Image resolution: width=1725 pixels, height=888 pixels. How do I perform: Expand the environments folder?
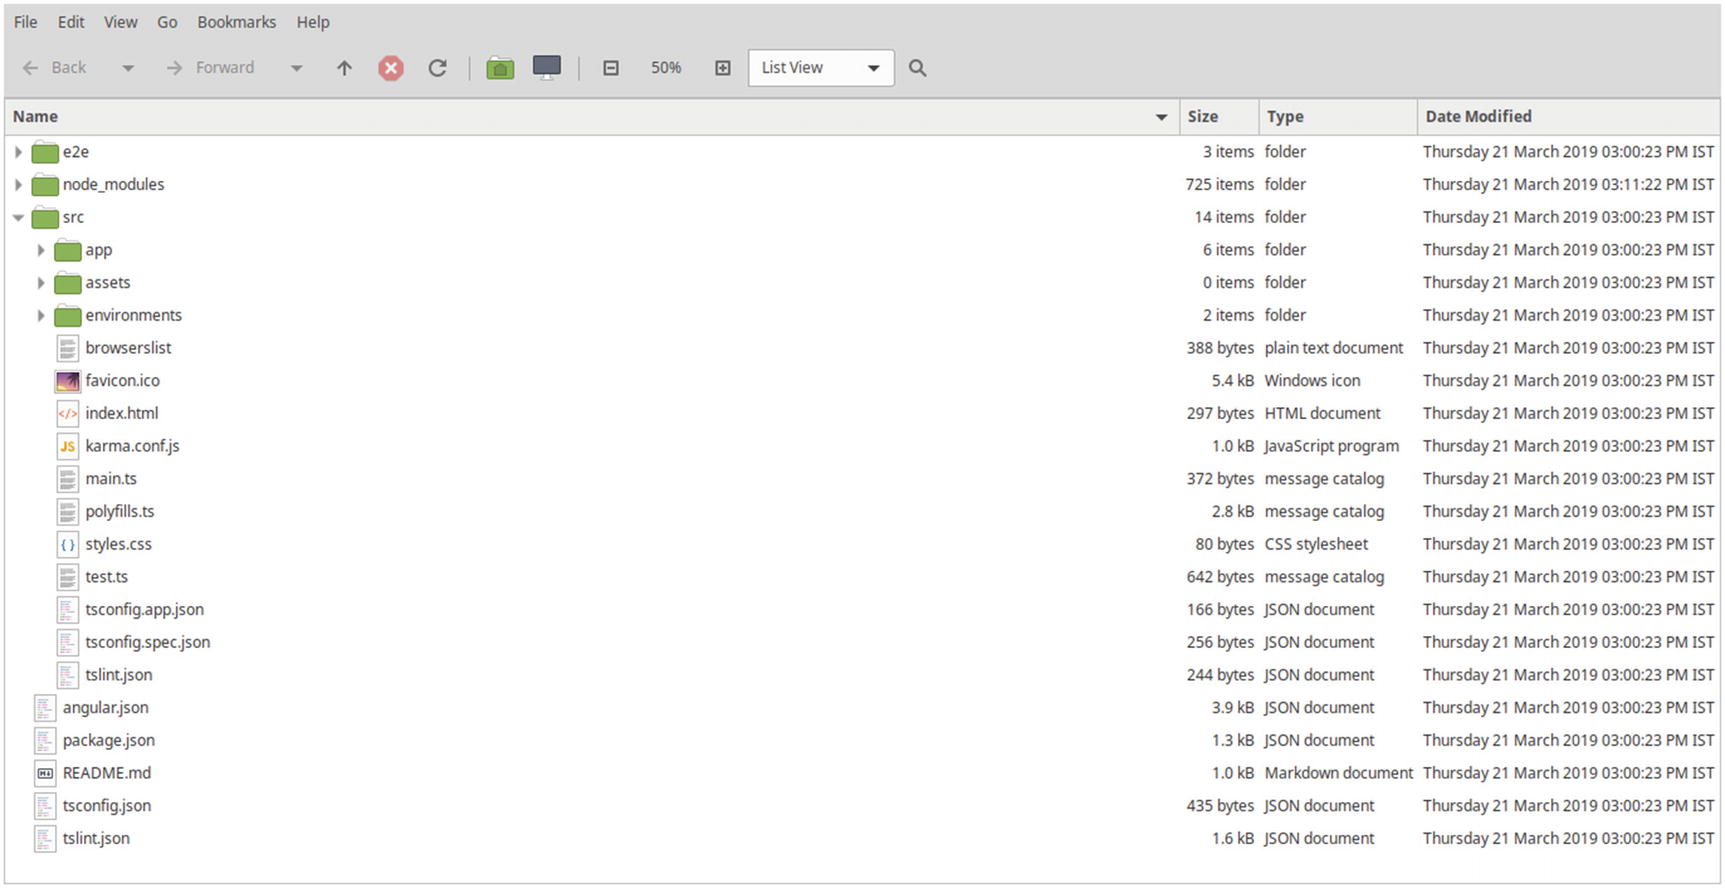click(x=41, y=316)
